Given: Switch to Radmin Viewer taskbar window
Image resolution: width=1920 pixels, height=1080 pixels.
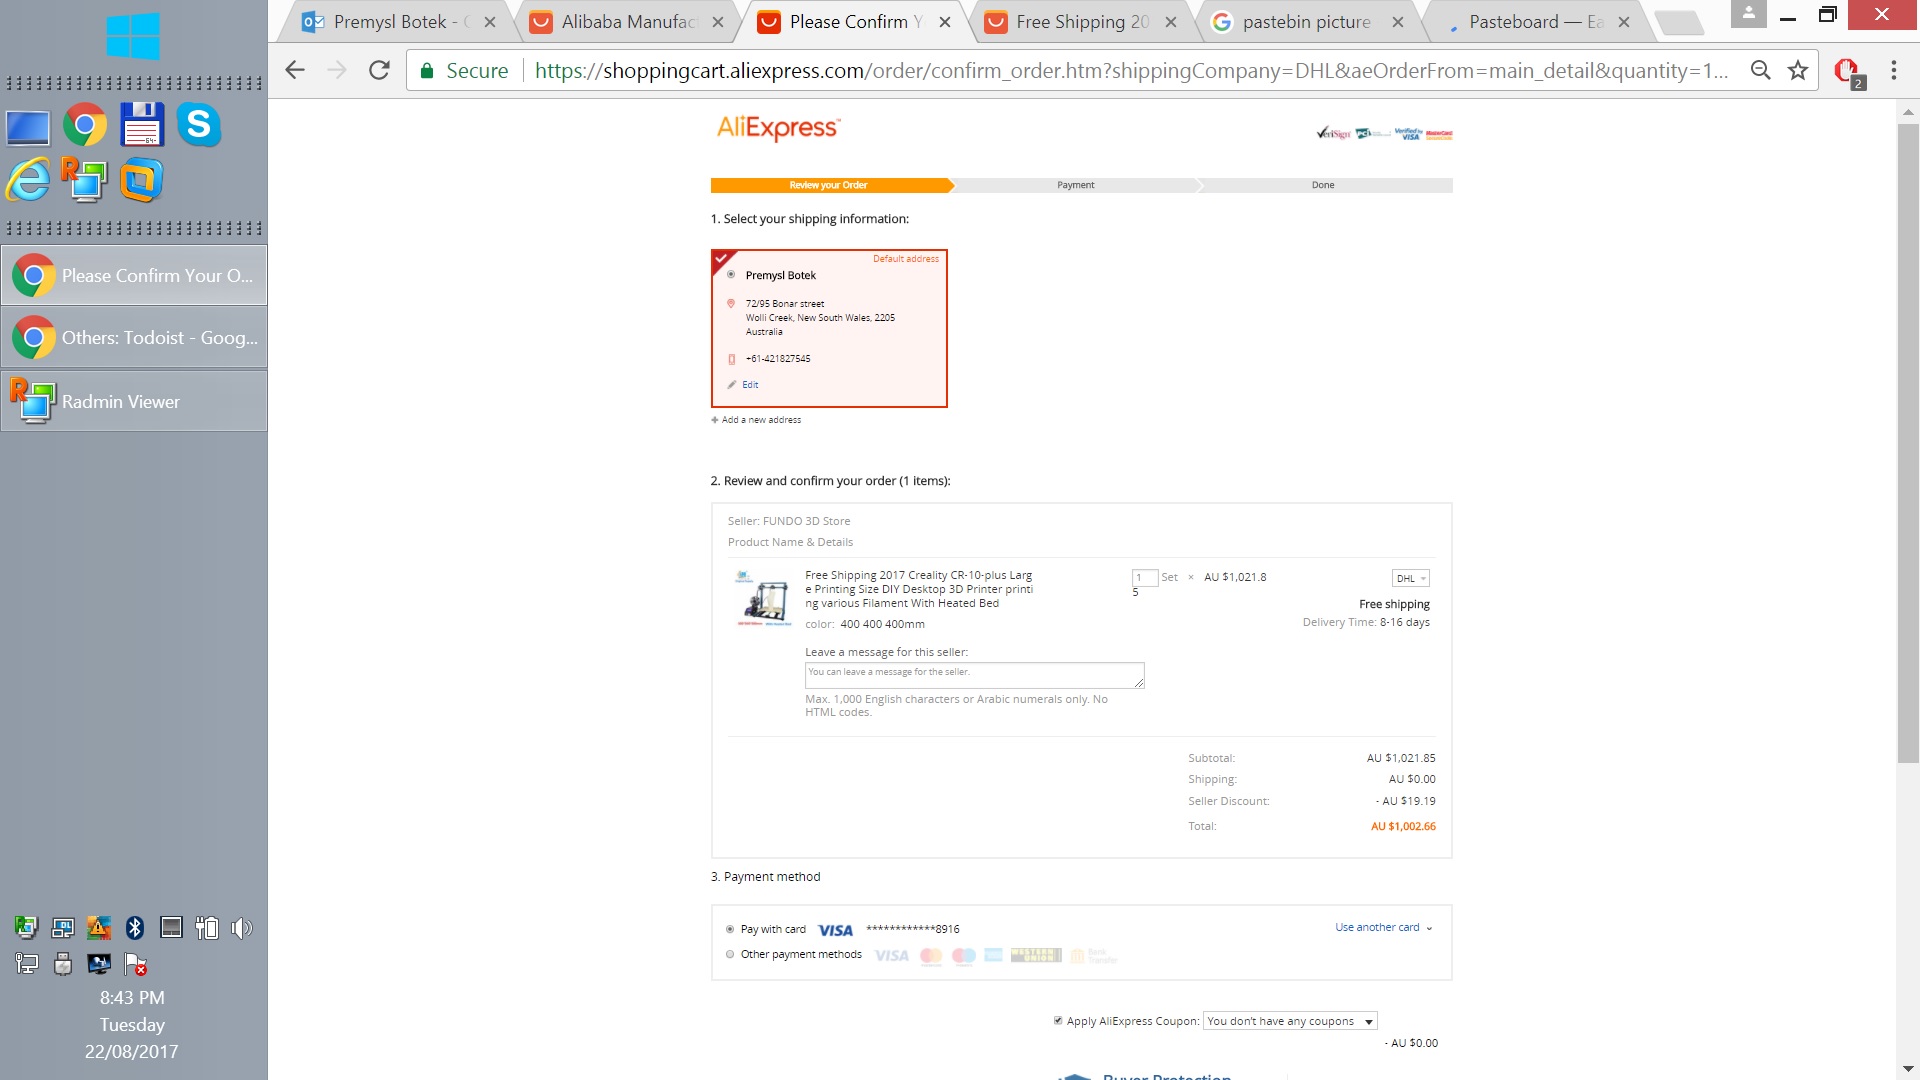Looking at the screenshot, I should coord(134,401).
